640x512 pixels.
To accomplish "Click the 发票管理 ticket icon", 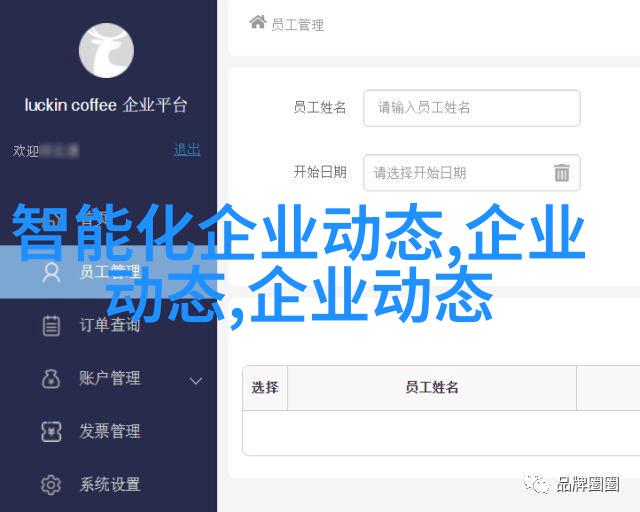I will (x=51, y=432).
